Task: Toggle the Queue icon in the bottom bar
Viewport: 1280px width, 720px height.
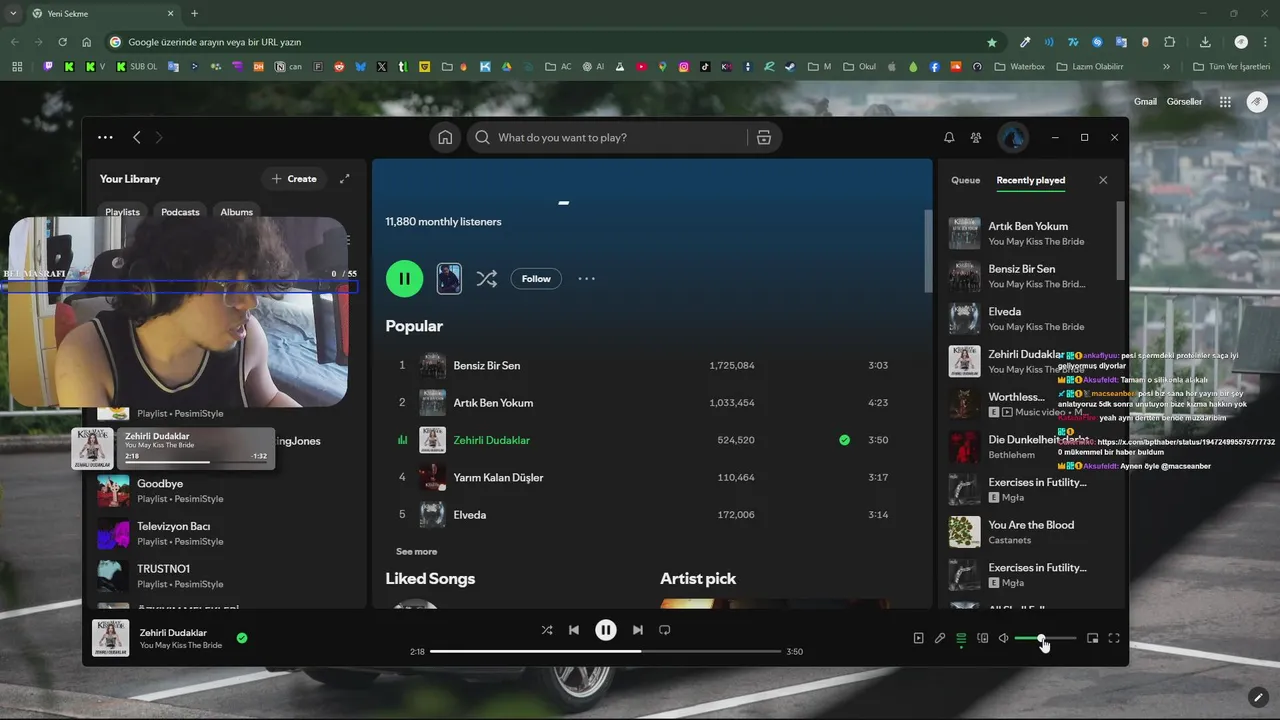Action: pos(961,638)
